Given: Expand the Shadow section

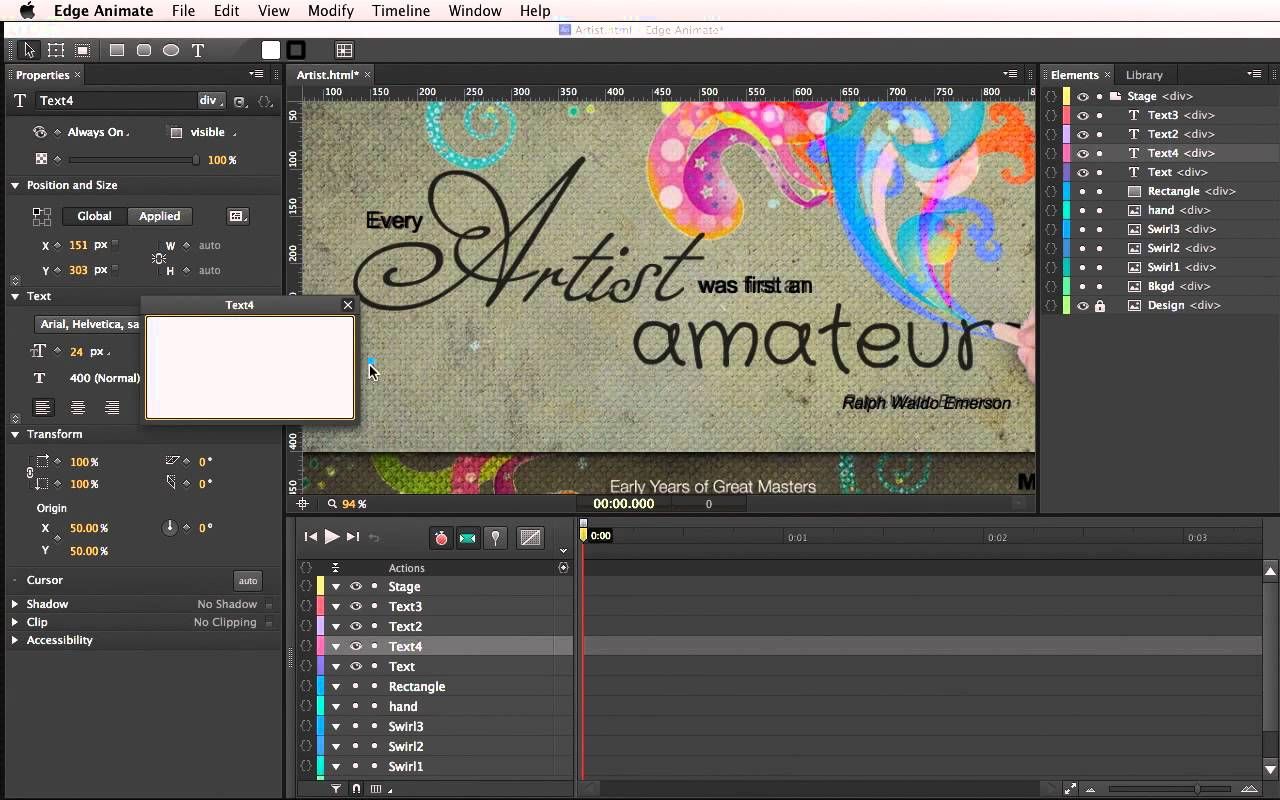Looking at the screenshot, I should [x=15, y=604].
